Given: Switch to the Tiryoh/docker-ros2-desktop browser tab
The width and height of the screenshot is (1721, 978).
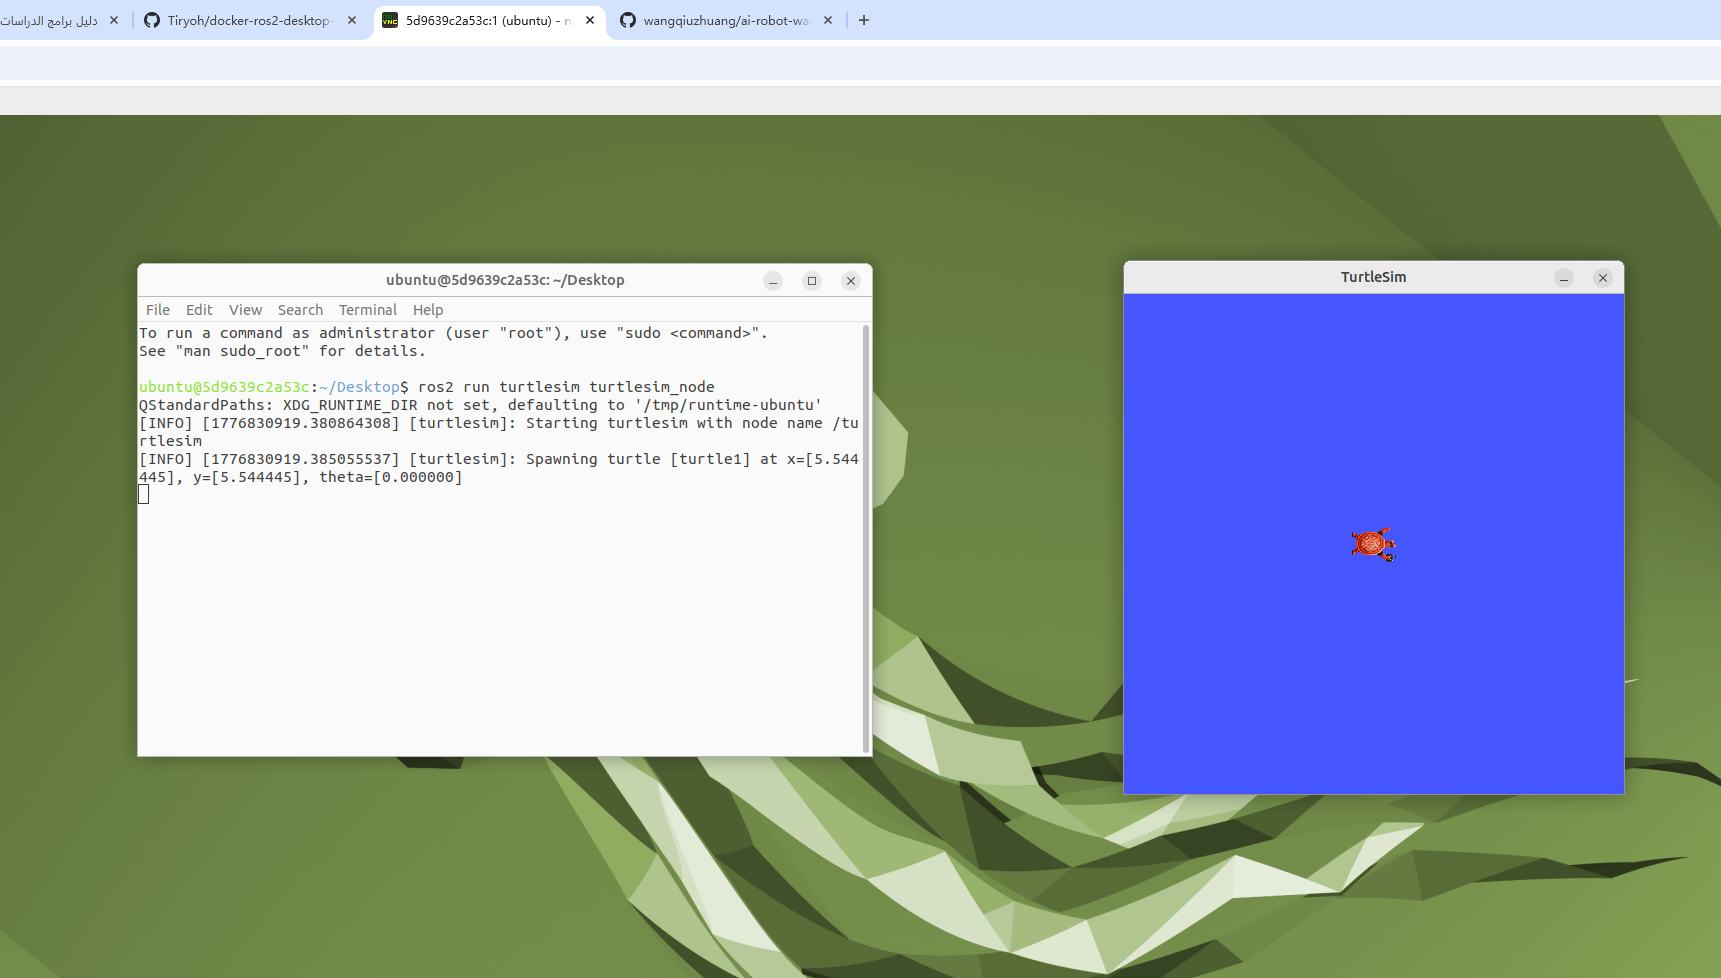Looking at the screenshot, I should (x=250, y=20).
